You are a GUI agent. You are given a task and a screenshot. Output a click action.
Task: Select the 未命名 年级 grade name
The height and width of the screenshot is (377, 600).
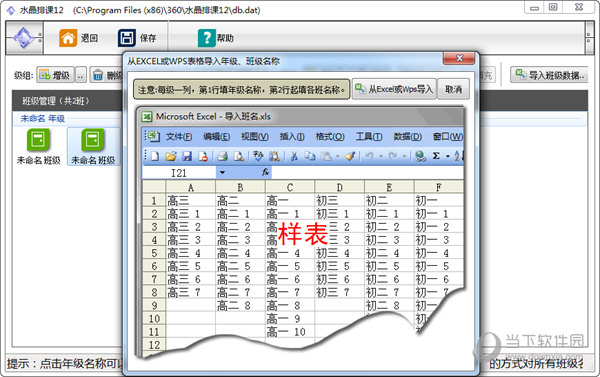42,119
